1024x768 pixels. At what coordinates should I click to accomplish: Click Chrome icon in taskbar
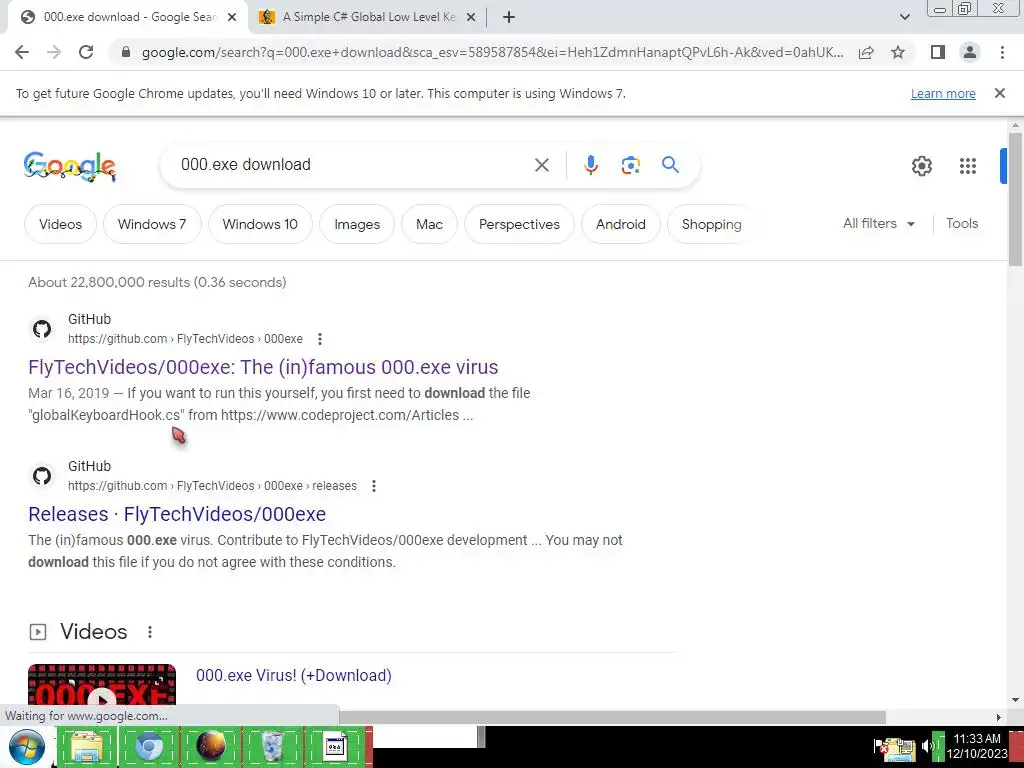click(149, 746)
